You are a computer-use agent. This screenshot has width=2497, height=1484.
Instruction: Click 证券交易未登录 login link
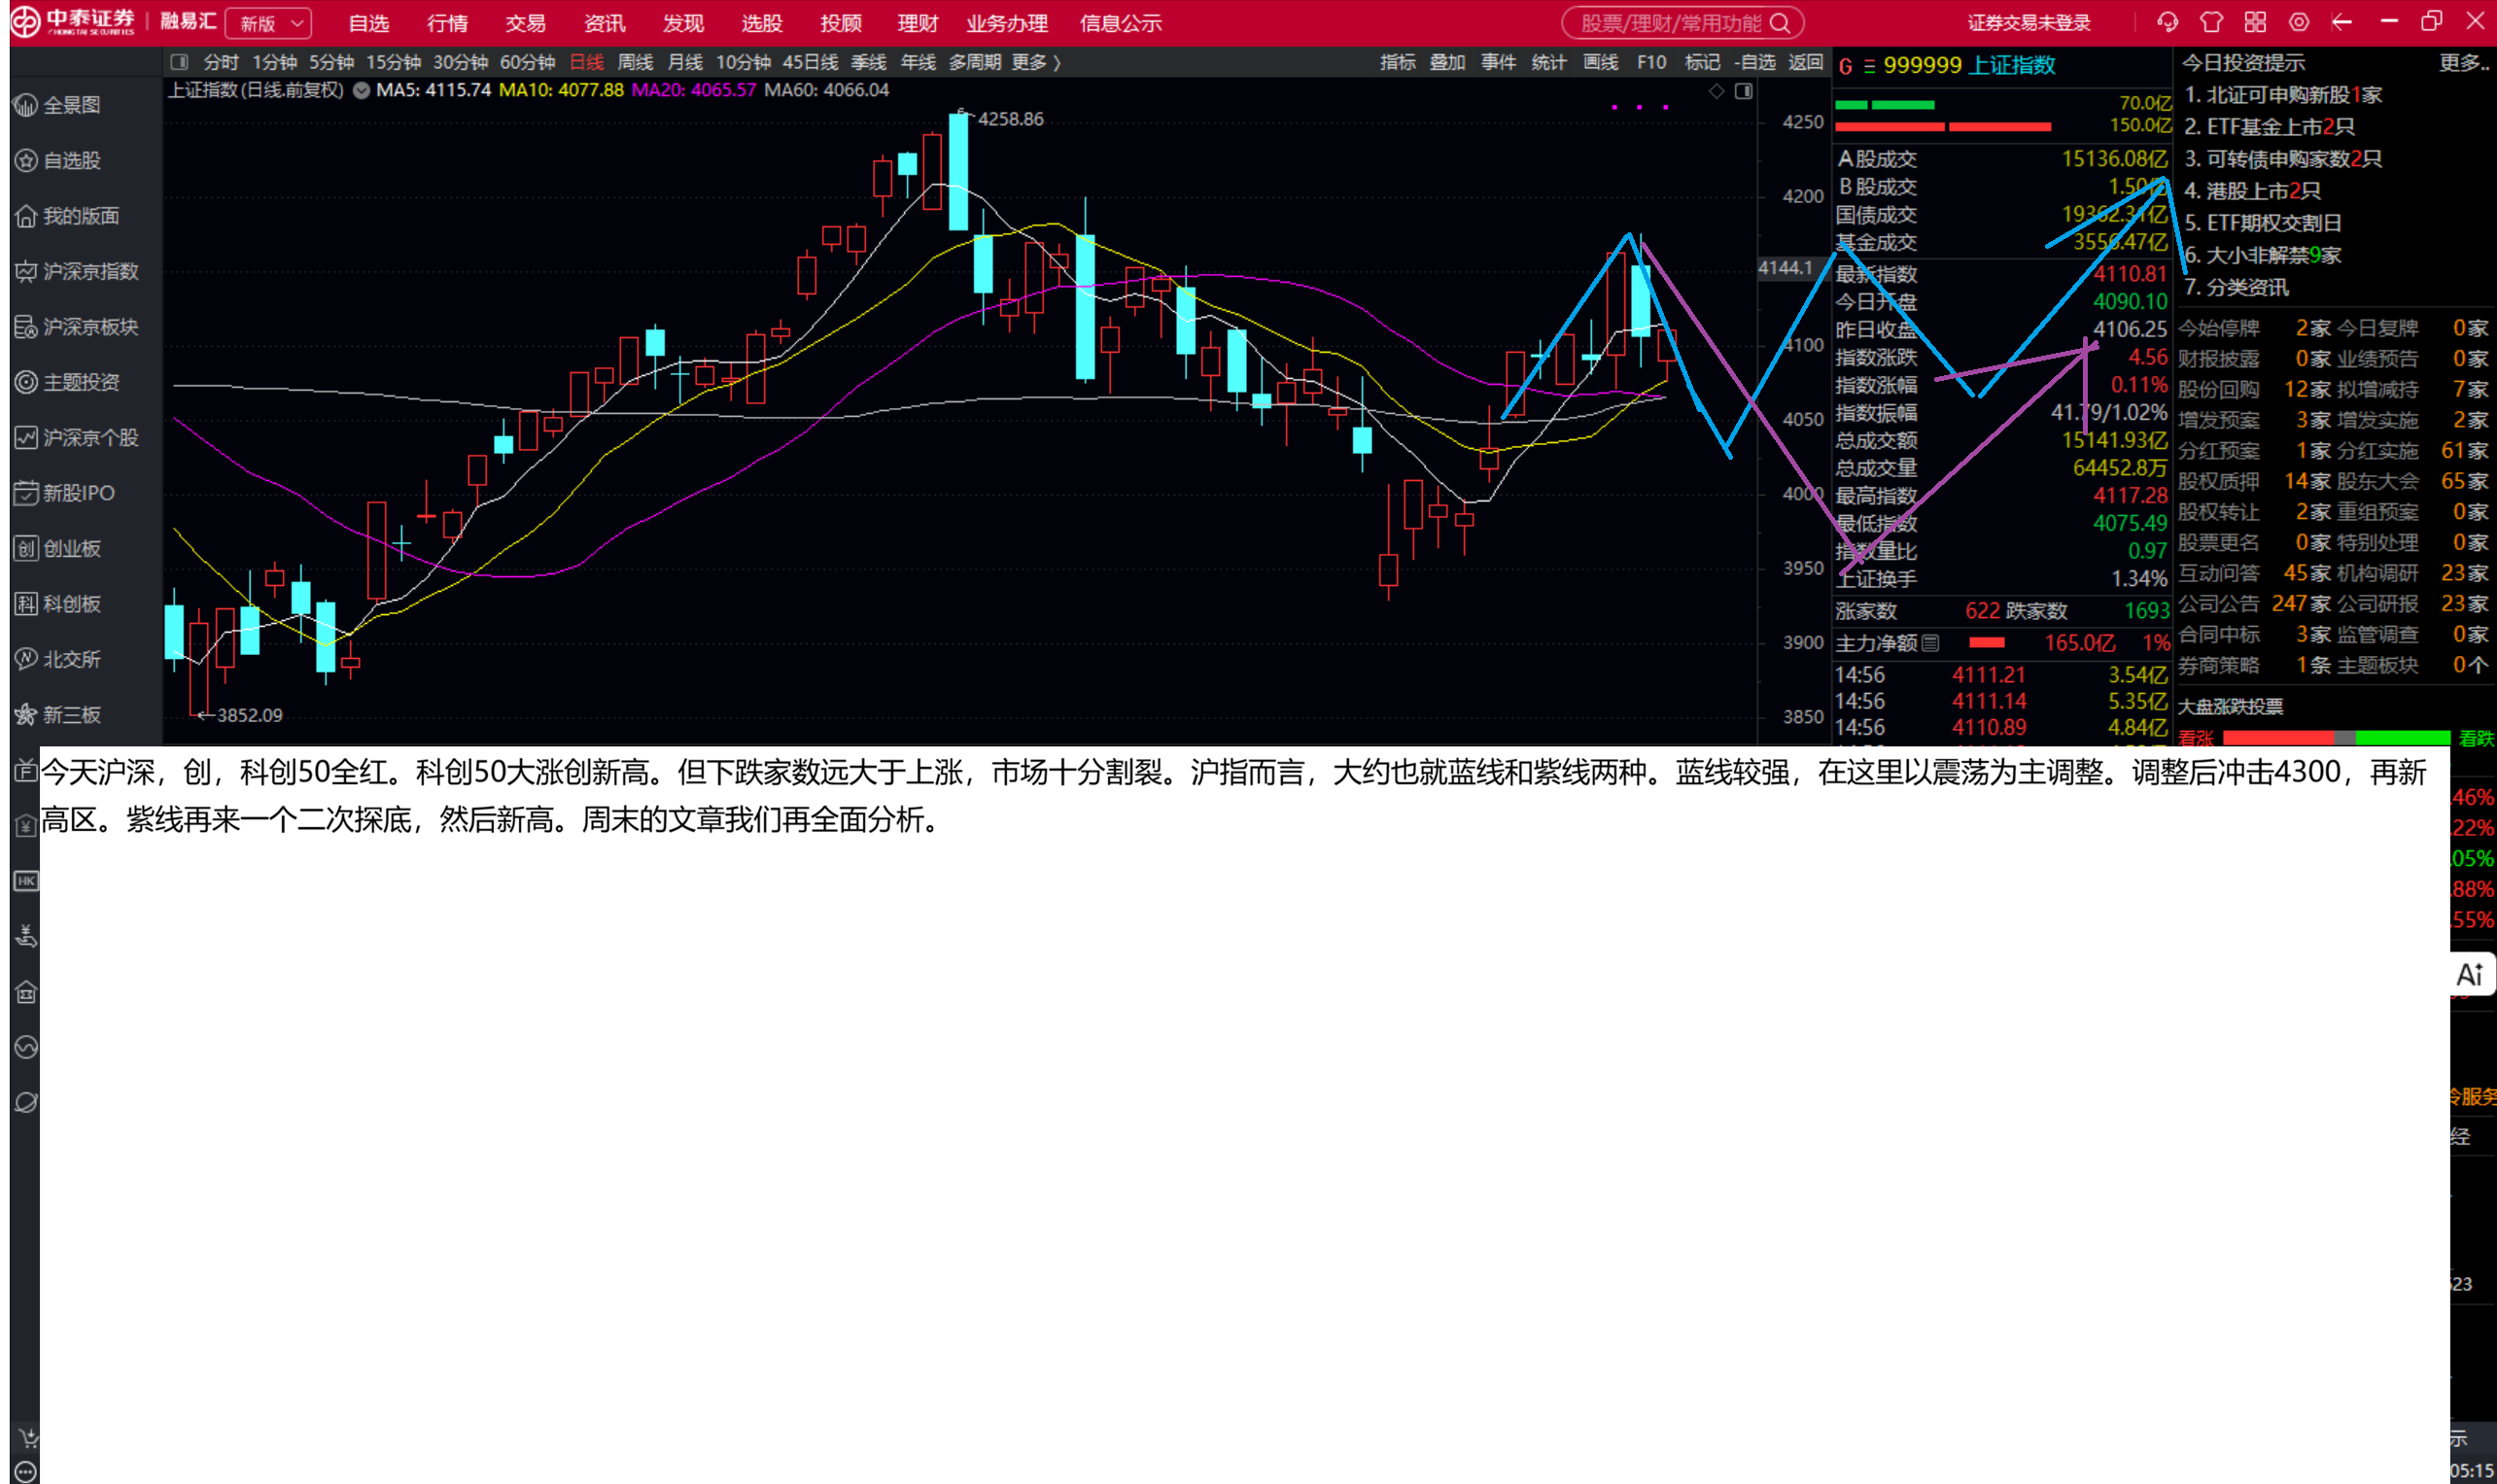(2029, 23)
